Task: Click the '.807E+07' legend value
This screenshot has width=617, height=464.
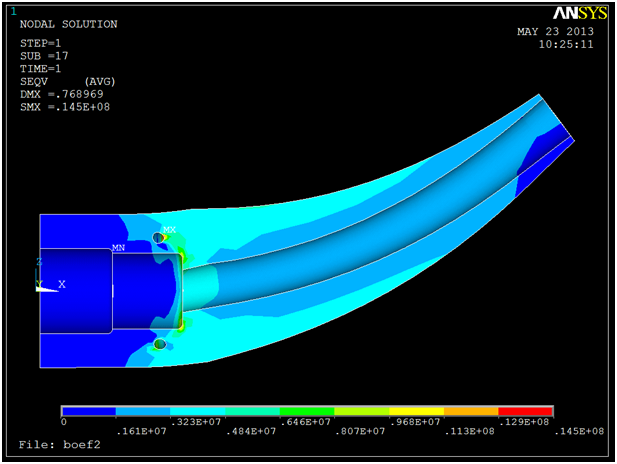Action: [360, 431]
